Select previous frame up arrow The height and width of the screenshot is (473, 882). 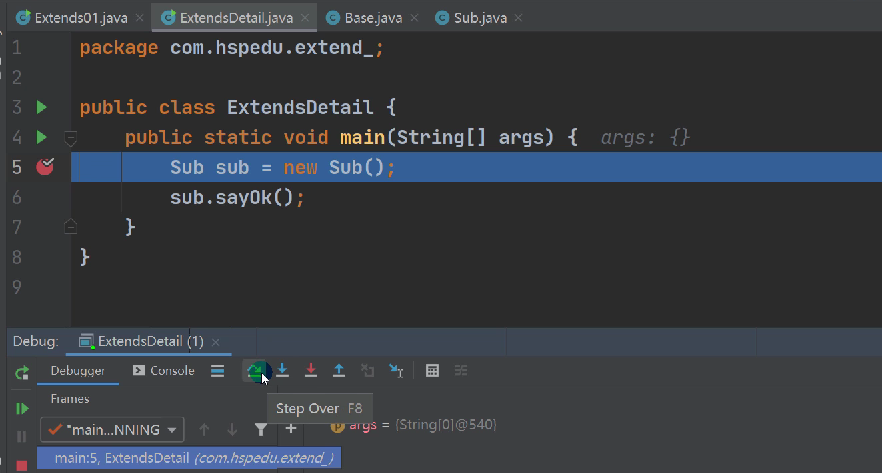click(x=204, y=430)
